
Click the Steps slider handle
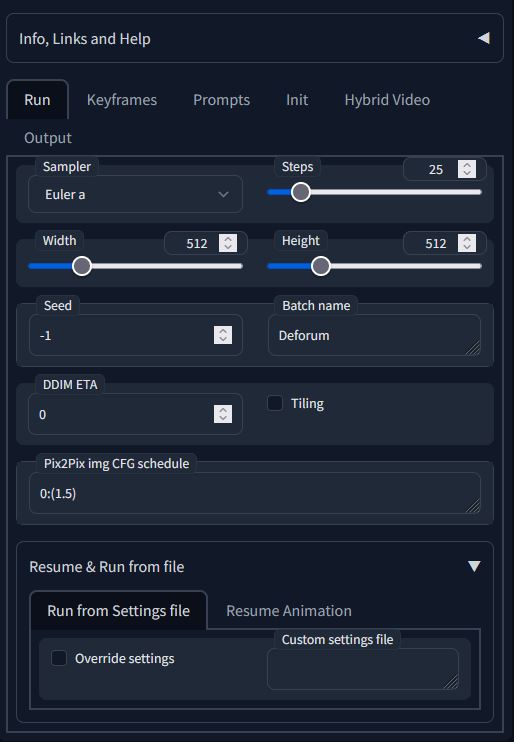[301, 192]
